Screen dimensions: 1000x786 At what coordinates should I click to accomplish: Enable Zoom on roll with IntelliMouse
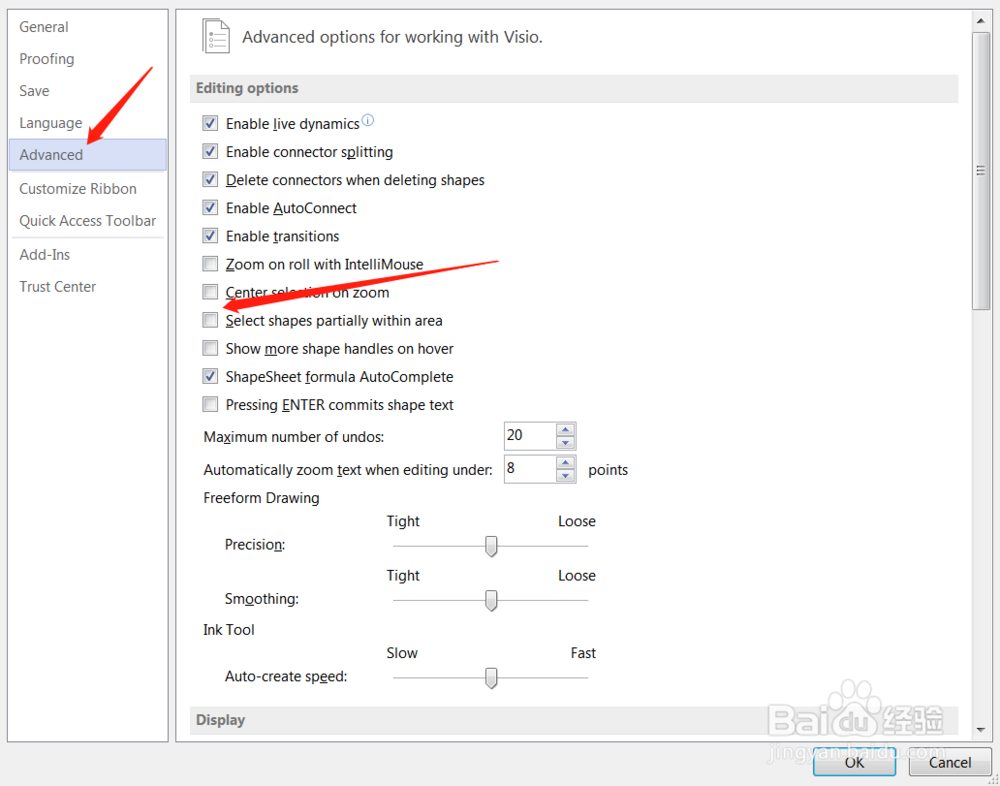pos(210,264)
